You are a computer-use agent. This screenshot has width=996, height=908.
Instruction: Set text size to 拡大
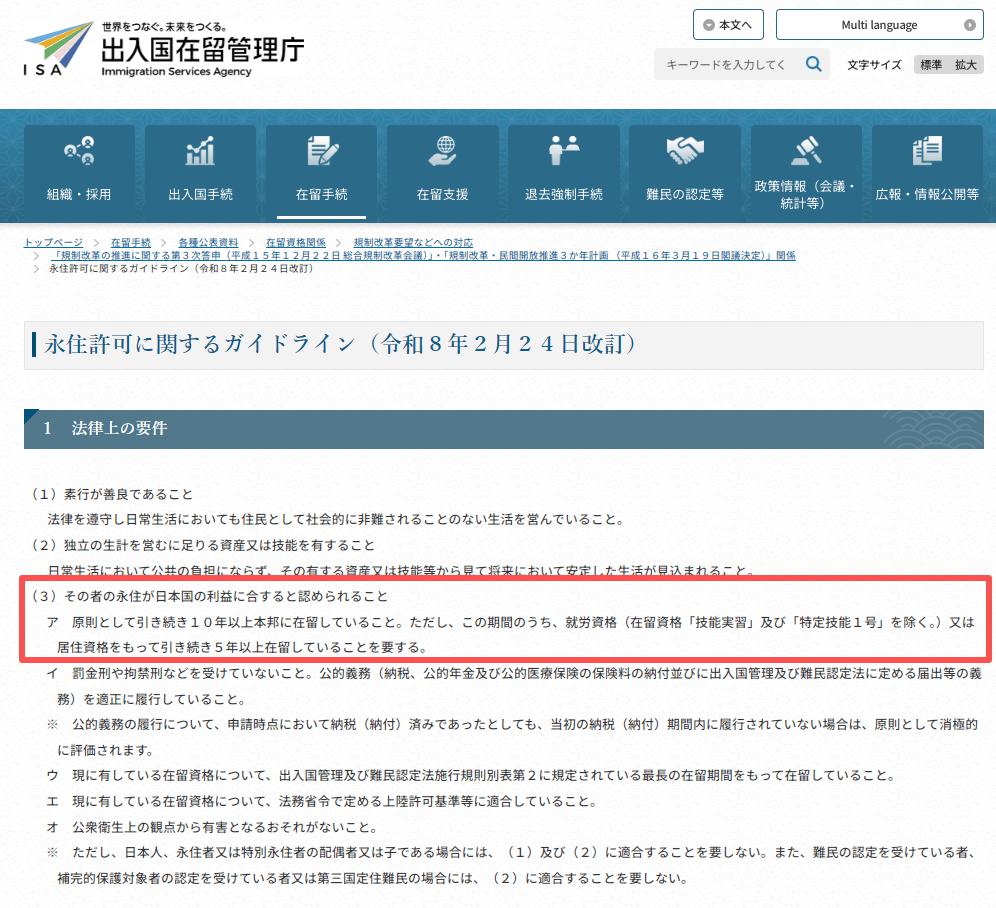[966, 65]
